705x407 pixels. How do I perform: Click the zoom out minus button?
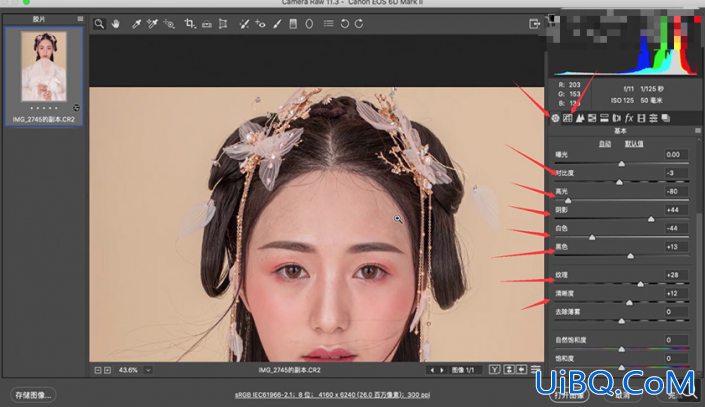(x=98, y=370)
